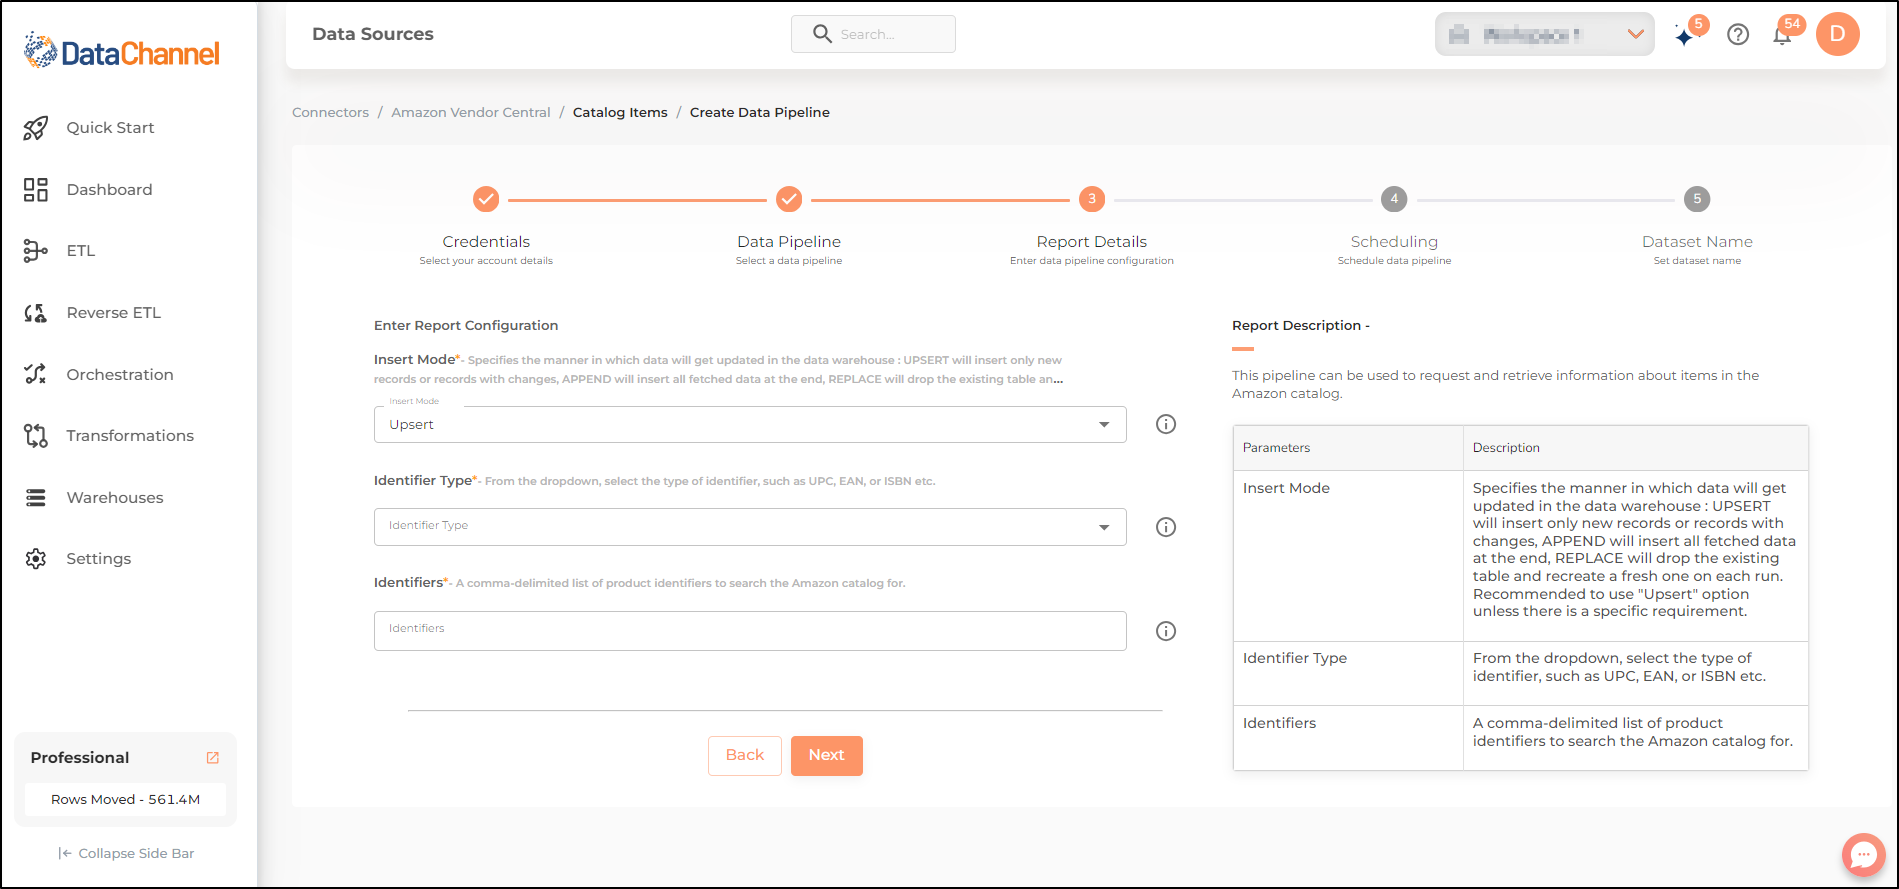Select ETL in the sidebar
Screen dimensions: 1899x889
81,251
